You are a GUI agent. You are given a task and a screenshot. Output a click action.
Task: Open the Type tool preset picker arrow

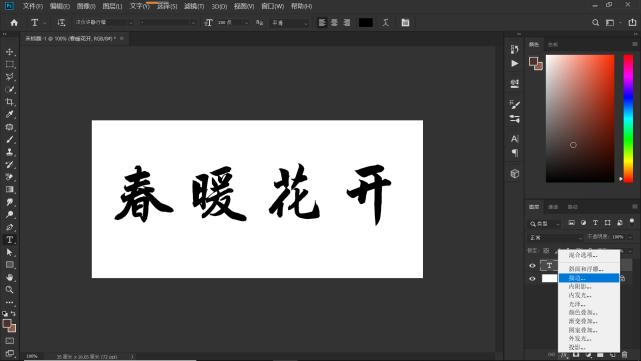click(44, 23)
